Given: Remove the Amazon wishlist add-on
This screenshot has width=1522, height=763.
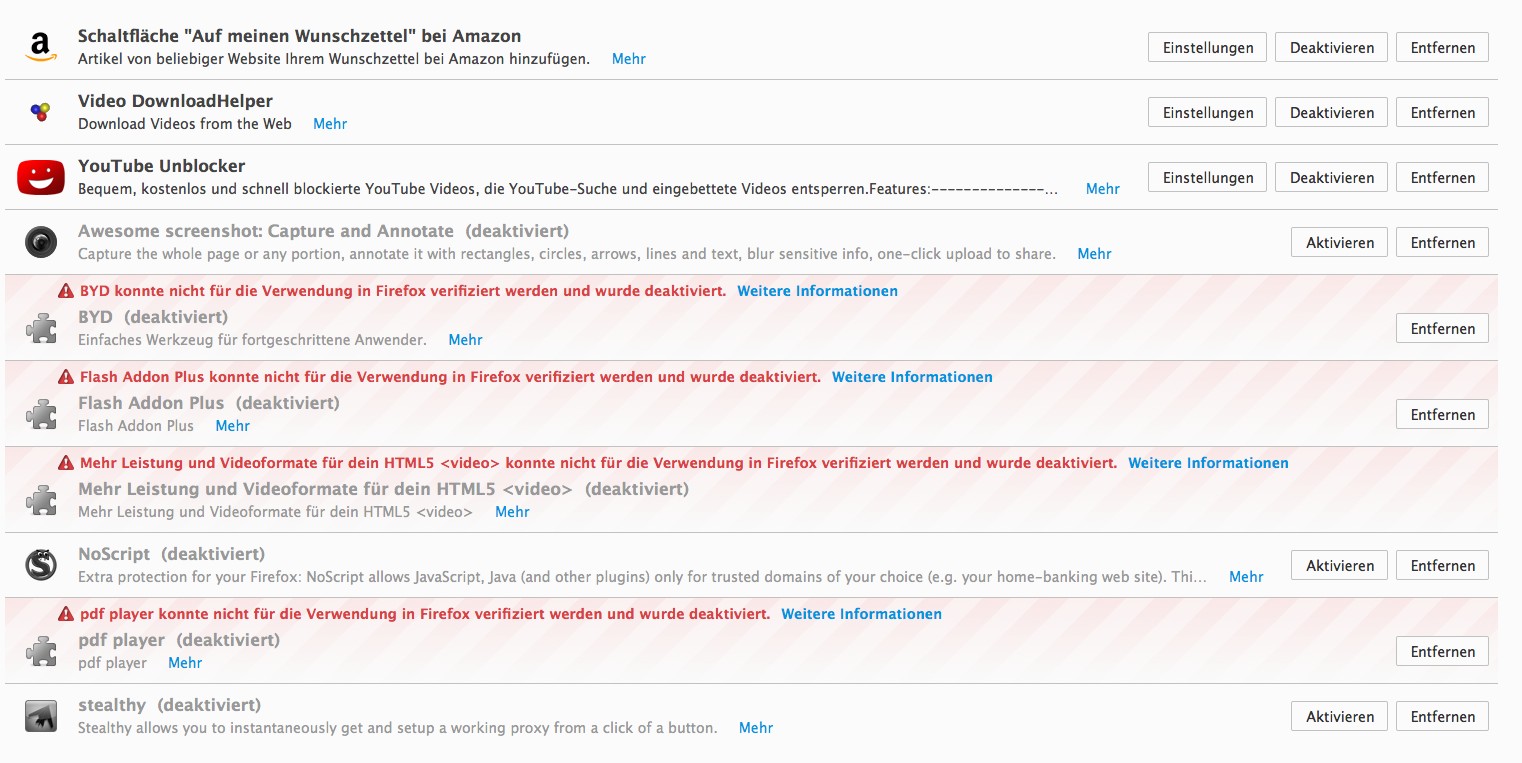Looking at the screenshot, I should coord(1443,47).
